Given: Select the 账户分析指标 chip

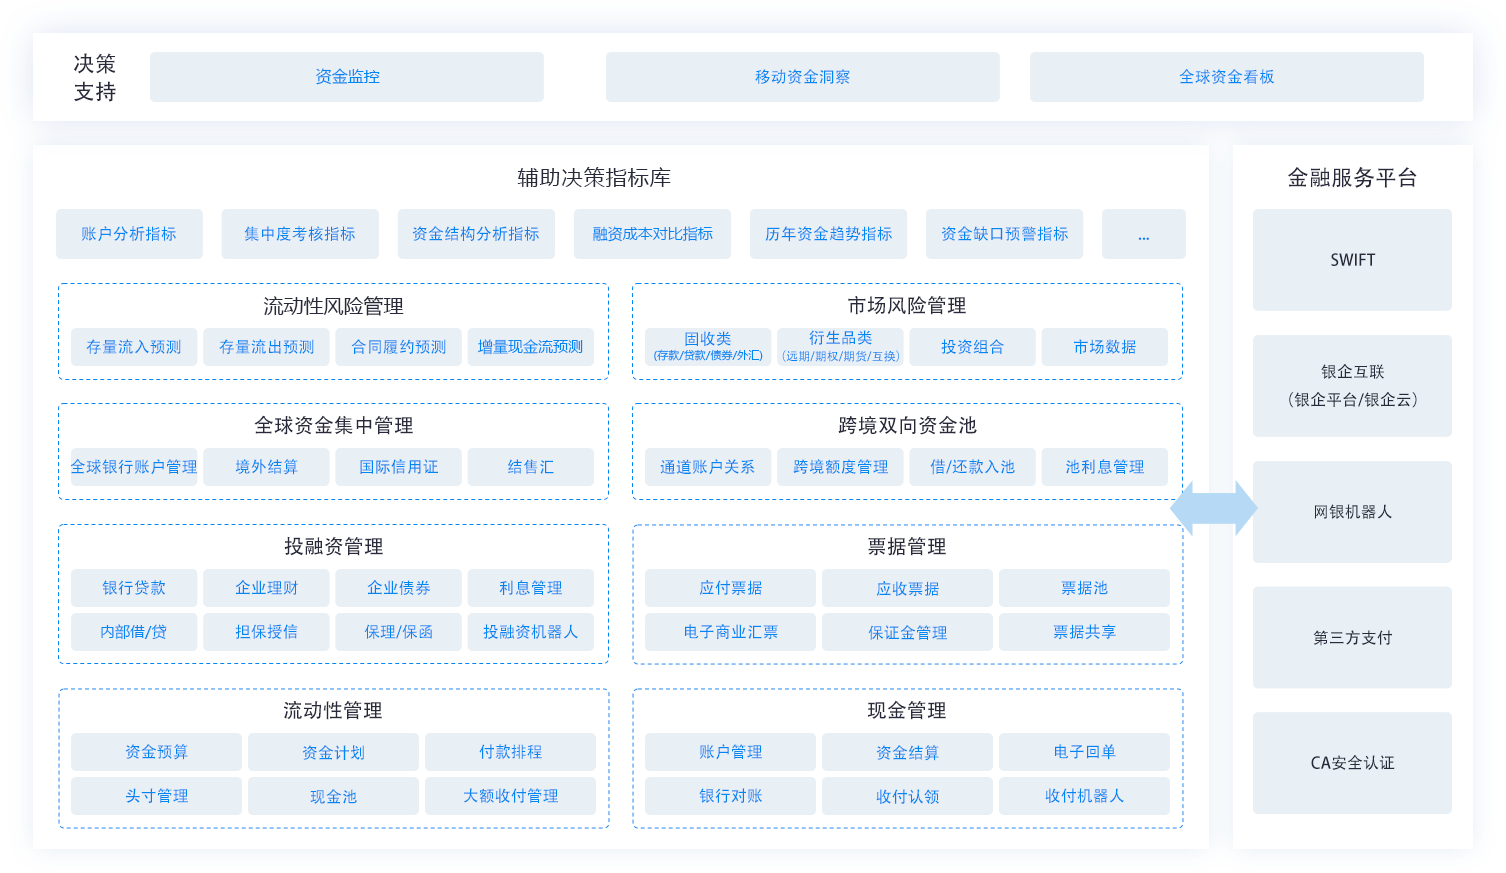Looking at the screenshot, I should [x=129, y=234].
